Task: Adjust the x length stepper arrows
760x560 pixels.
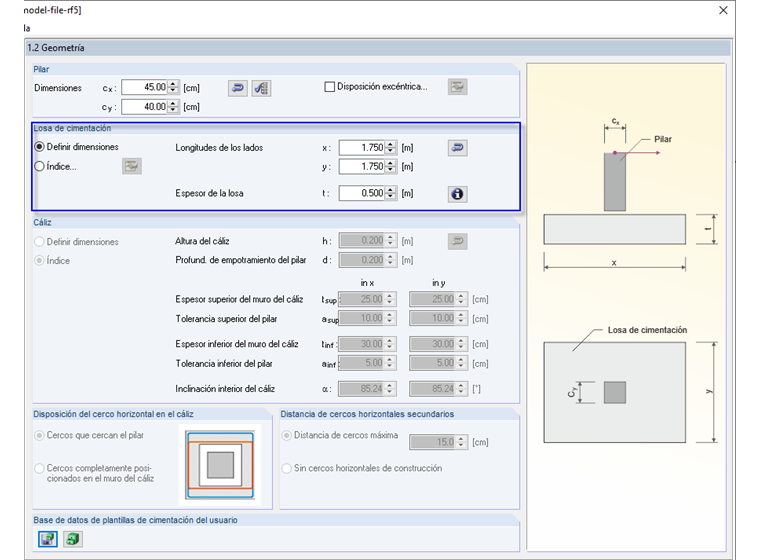Action: [x=391, y=147]
